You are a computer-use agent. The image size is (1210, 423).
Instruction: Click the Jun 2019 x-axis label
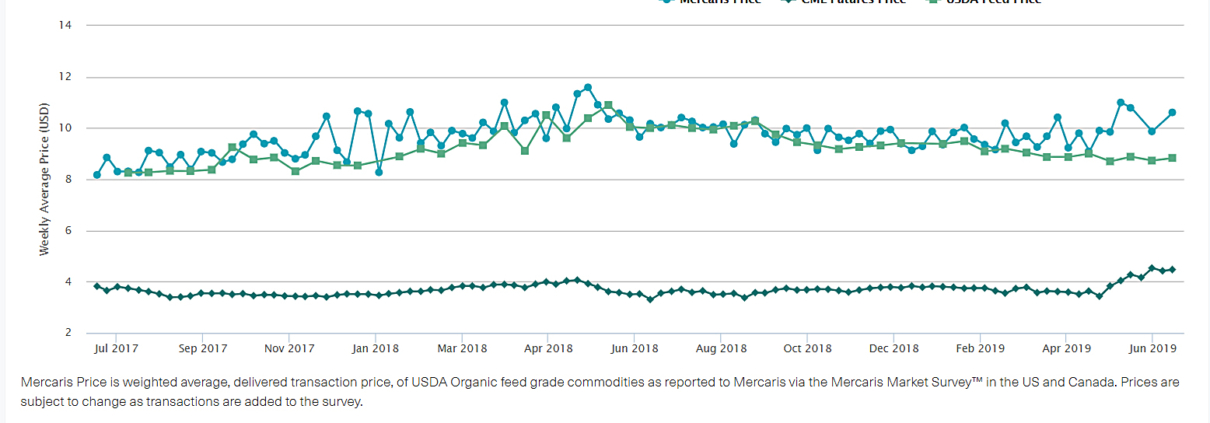[x=1152, y=349]
